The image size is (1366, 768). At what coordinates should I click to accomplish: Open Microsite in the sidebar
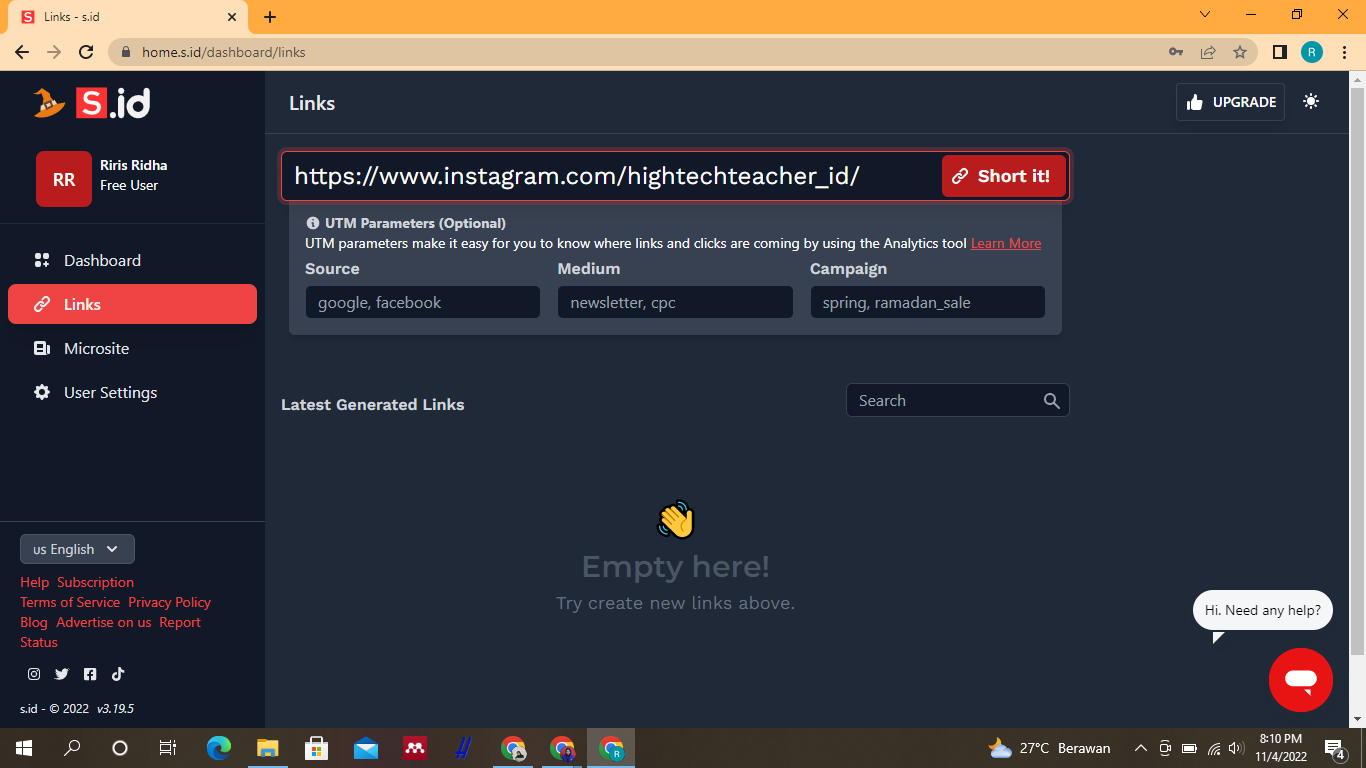(132, 348)
